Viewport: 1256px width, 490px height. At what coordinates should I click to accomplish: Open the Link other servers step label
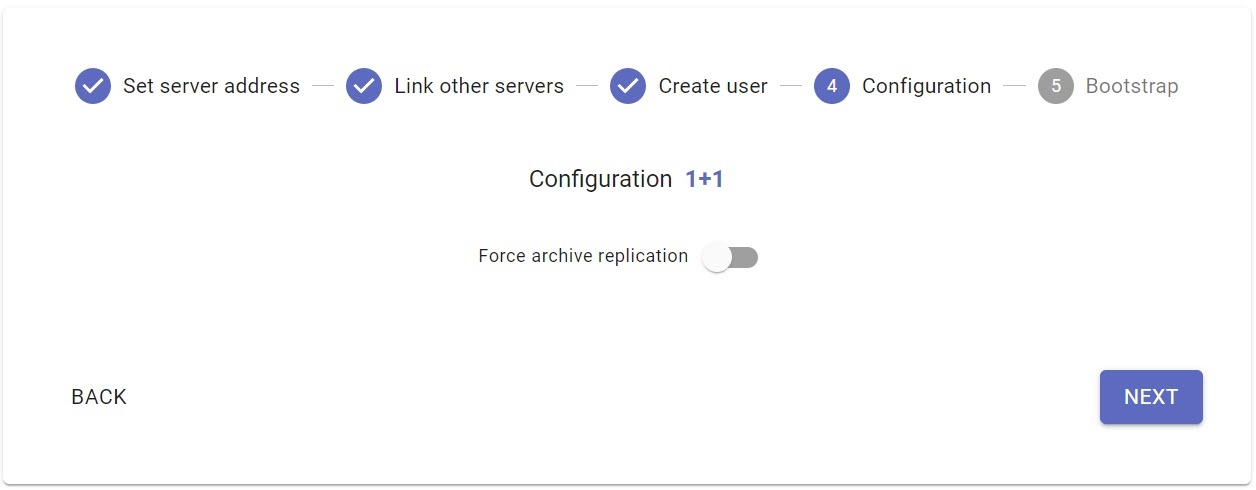click(479, 86)
